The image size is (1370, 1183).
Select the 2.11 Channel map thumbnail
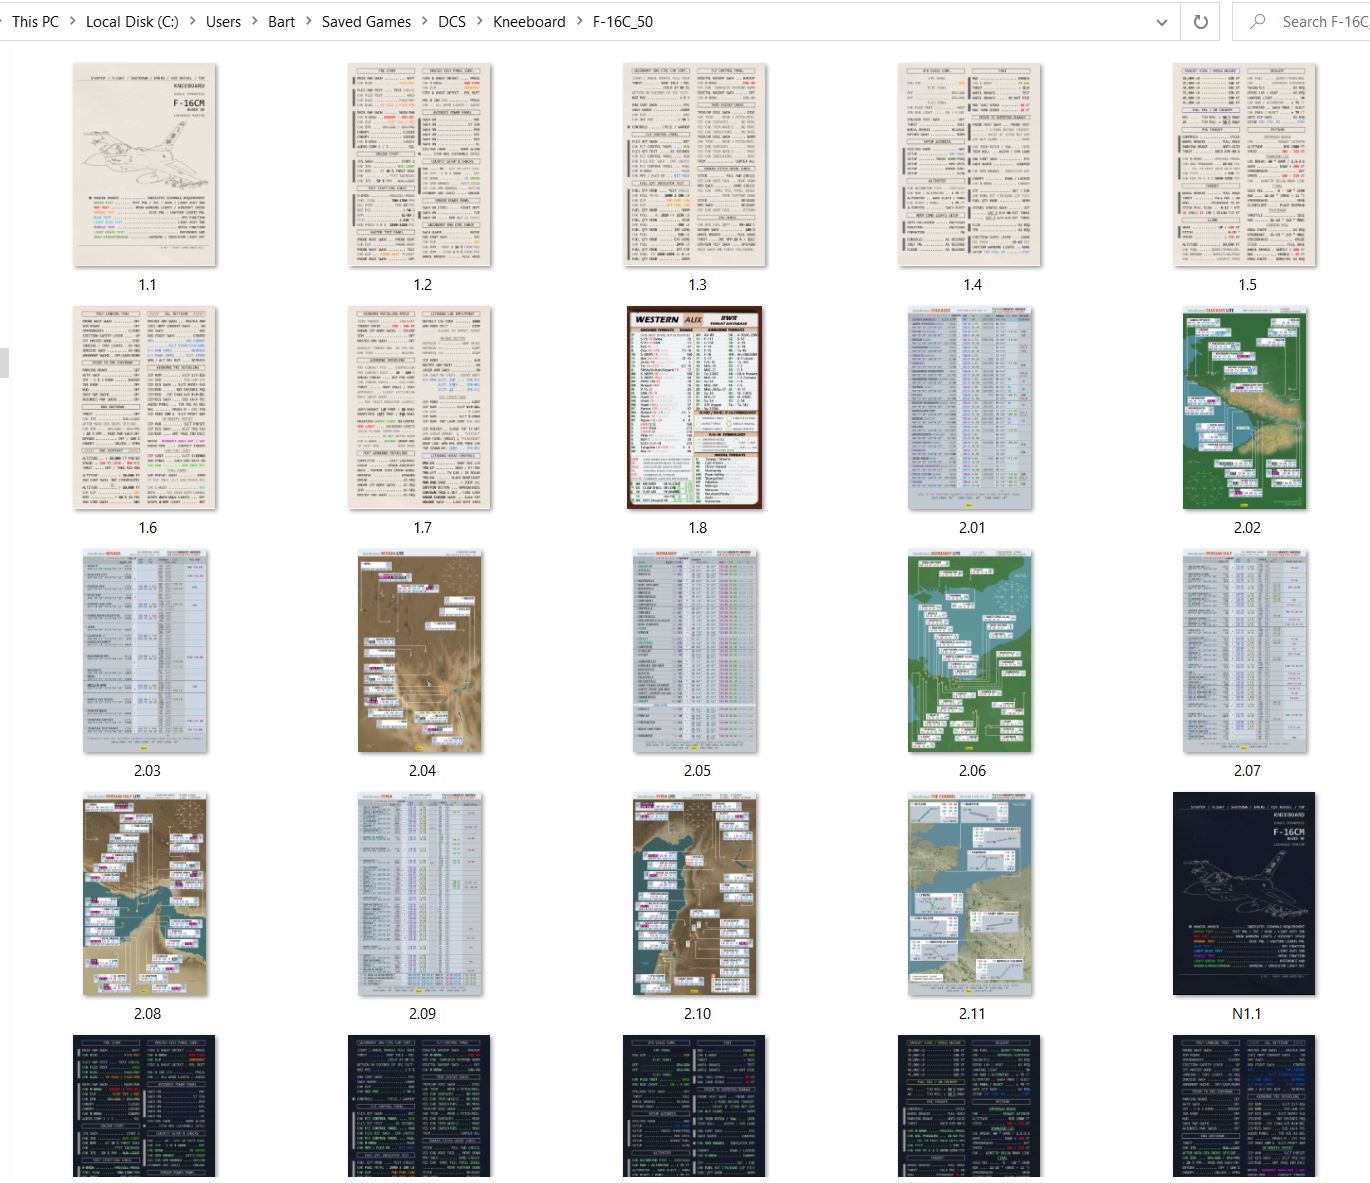[x=970, y=894]
